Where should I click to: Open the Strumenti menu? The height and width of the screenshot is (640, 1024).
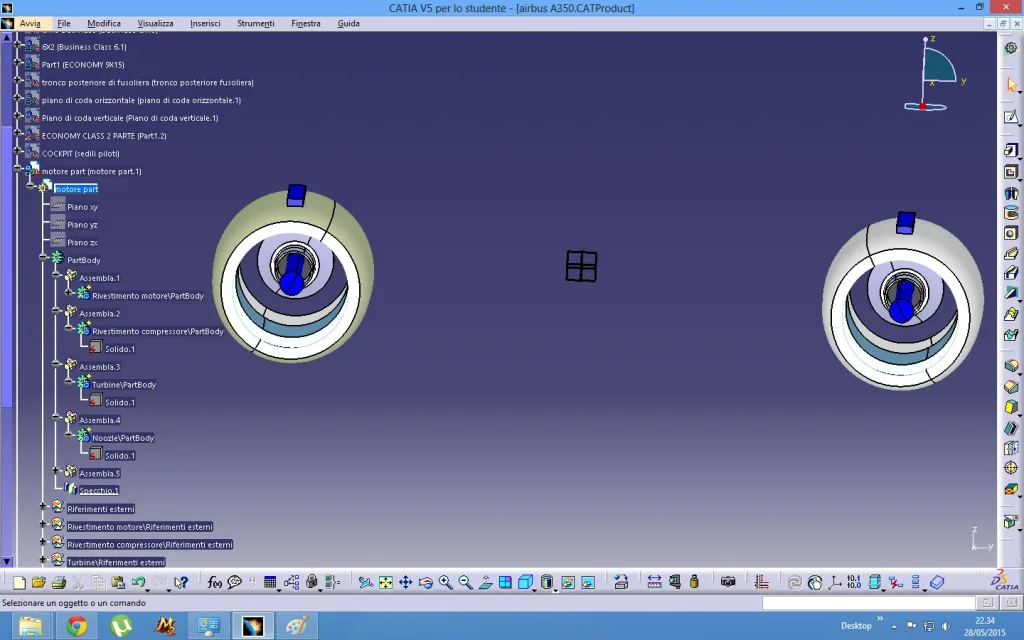click(x=255, y=24)
